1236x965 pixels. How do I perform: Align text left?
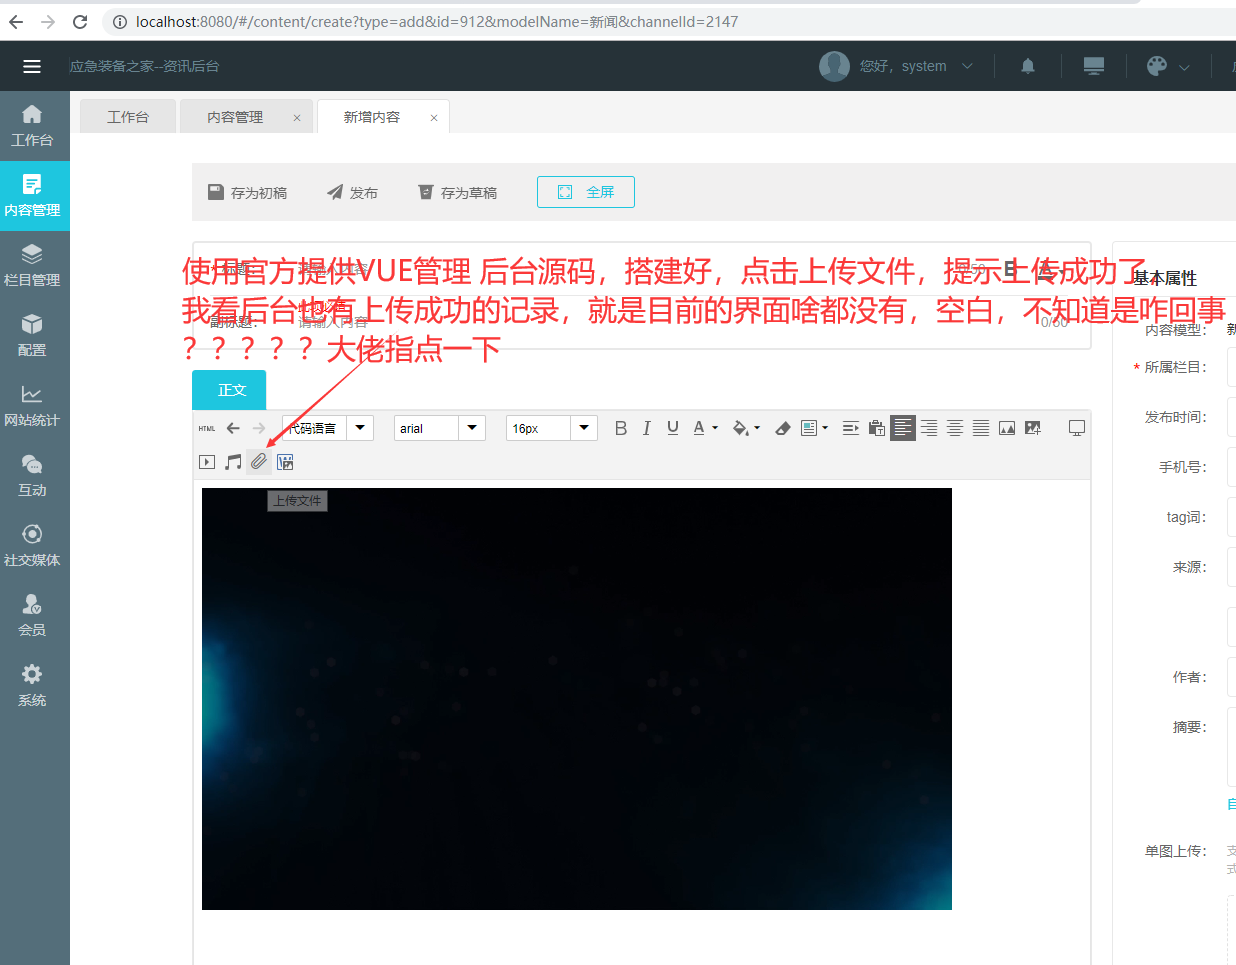[x=903, y=428]
